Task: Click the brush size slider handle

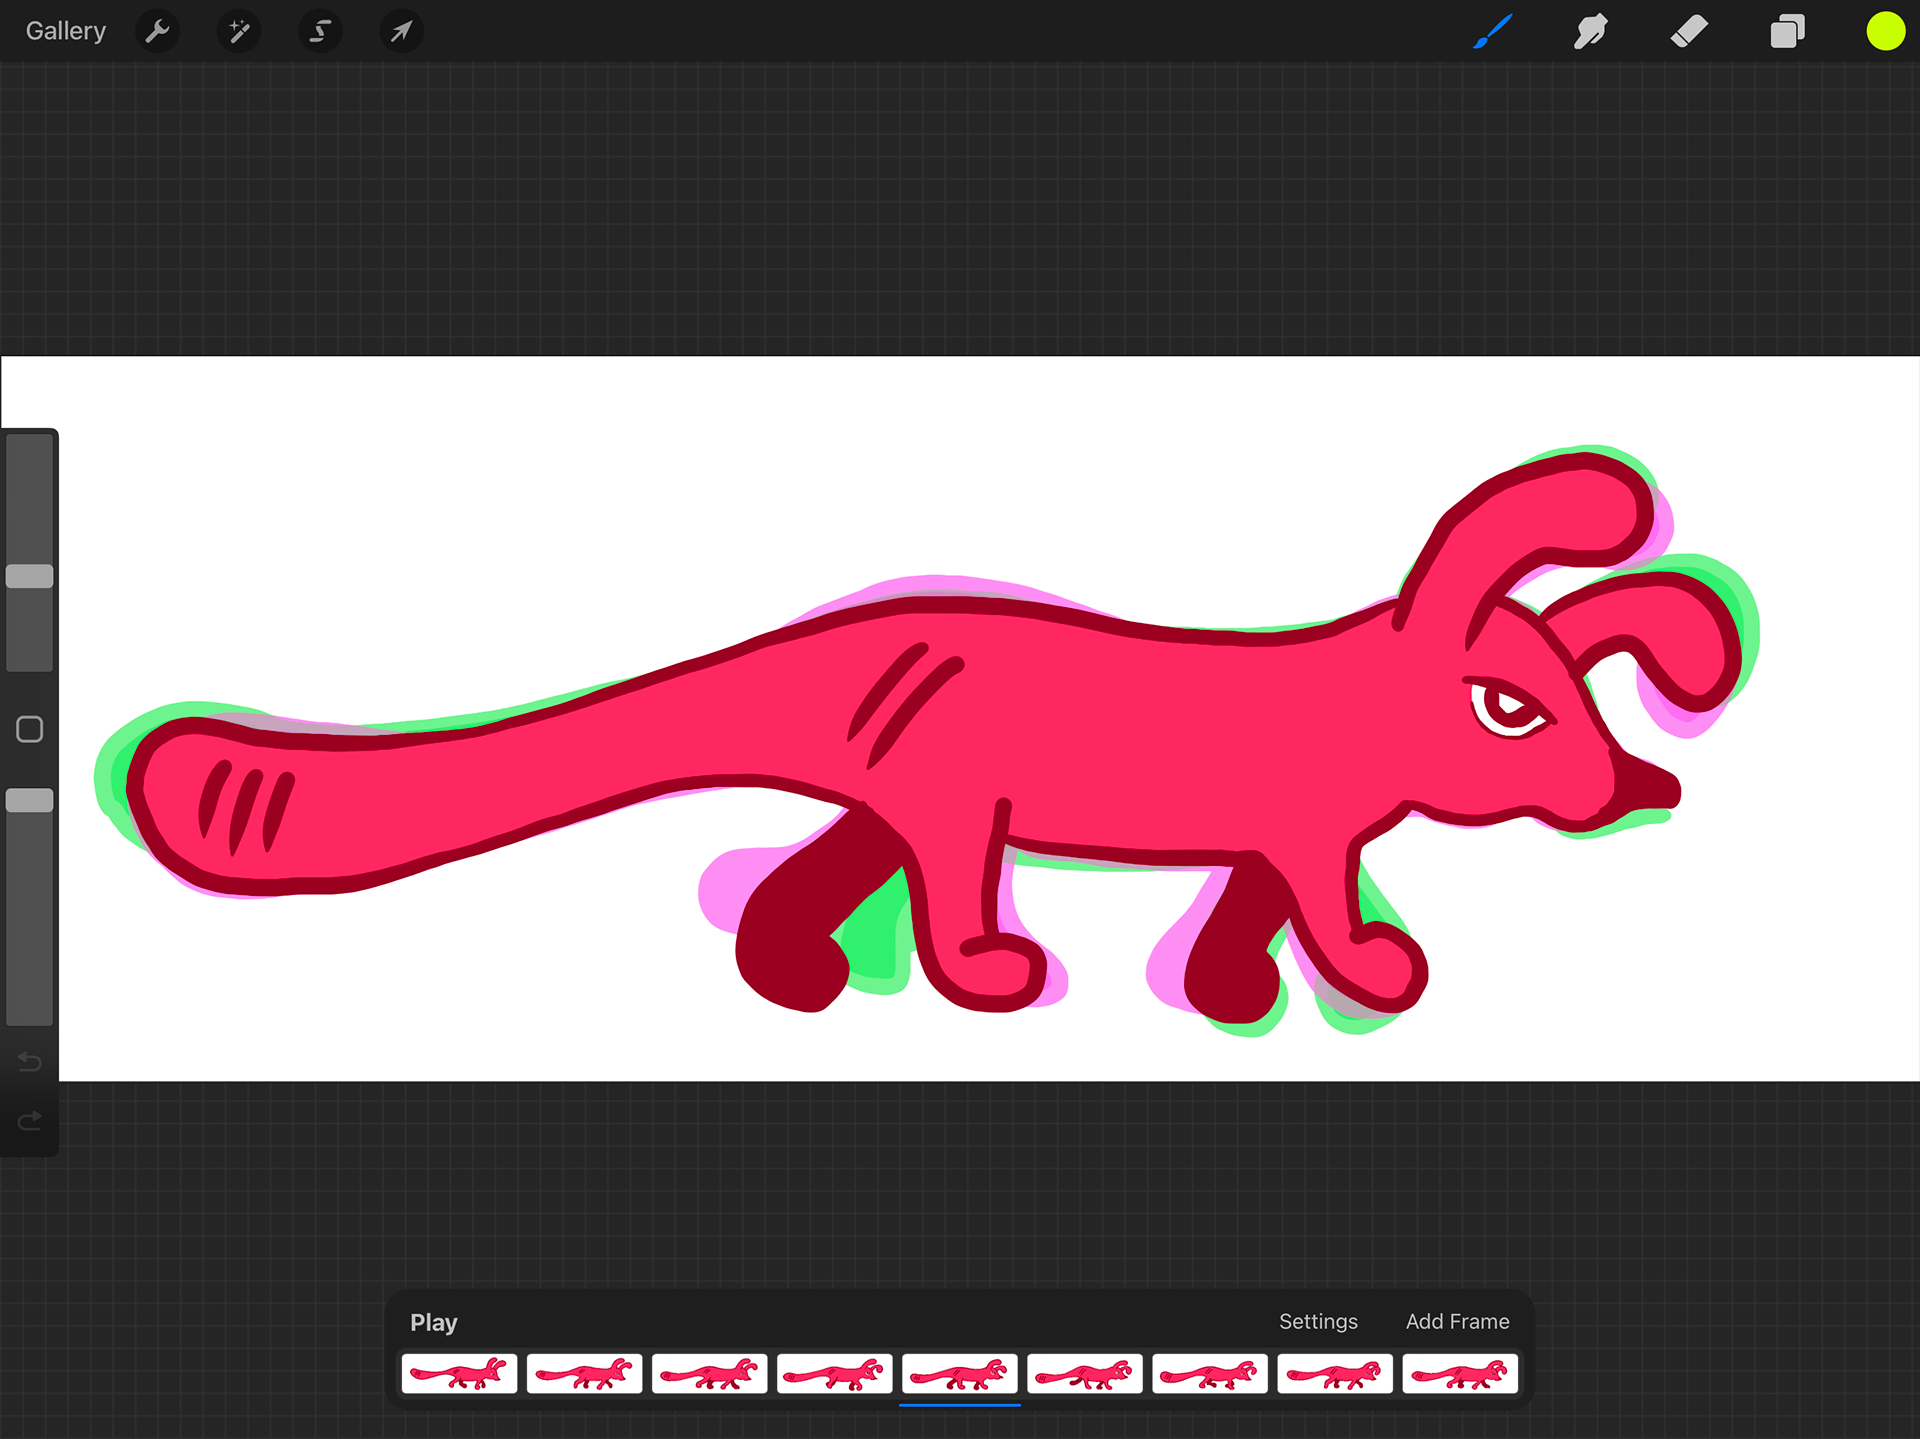Action: (x=30, y=576)
